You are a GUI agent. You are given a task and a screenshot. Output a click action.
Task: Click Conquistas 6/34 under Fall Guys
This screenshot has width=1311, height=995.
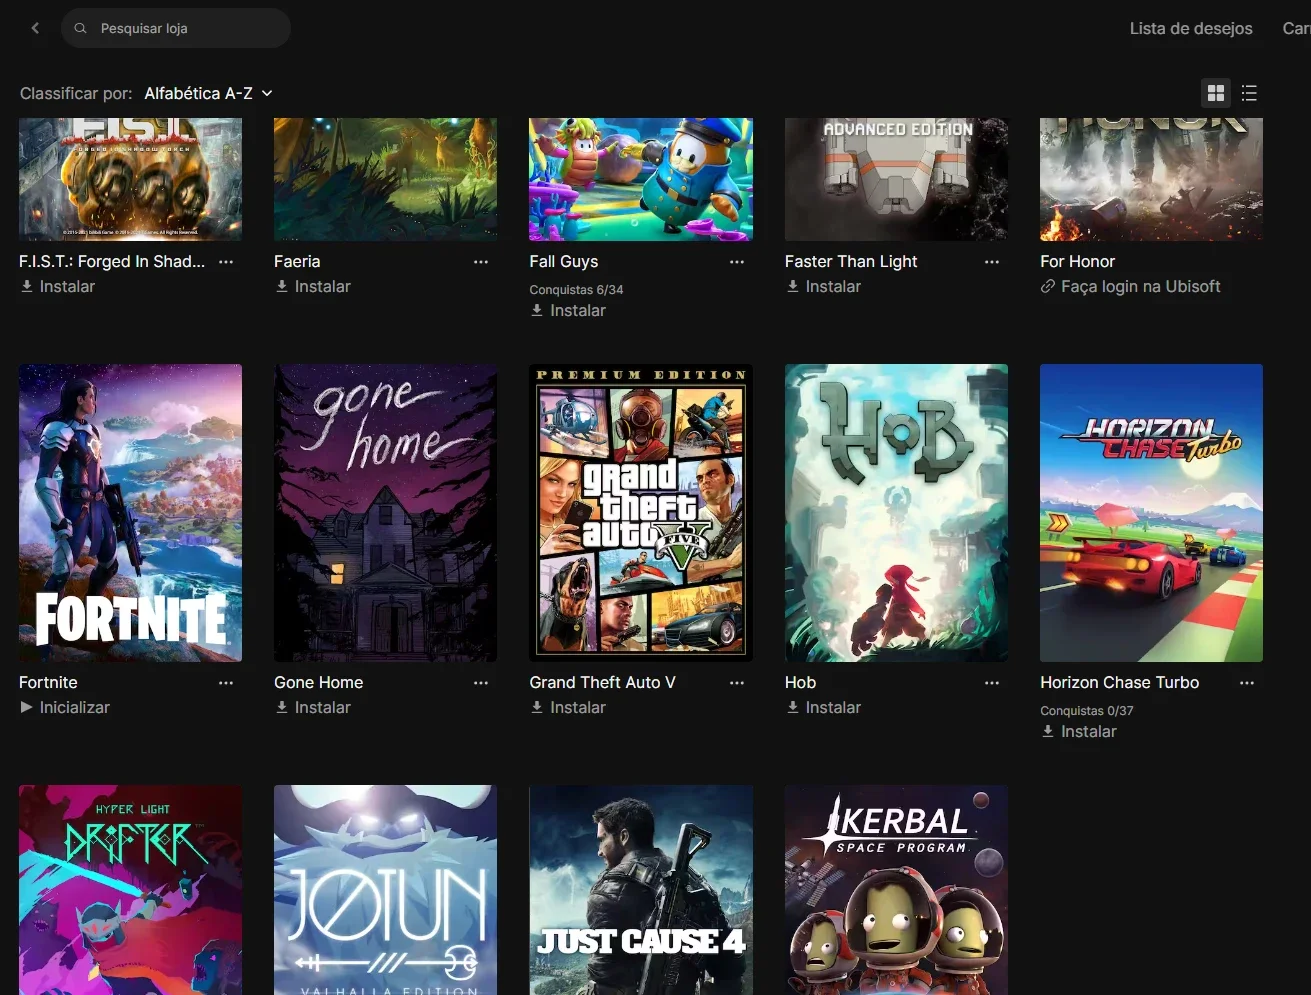click(x=576, y=290)
